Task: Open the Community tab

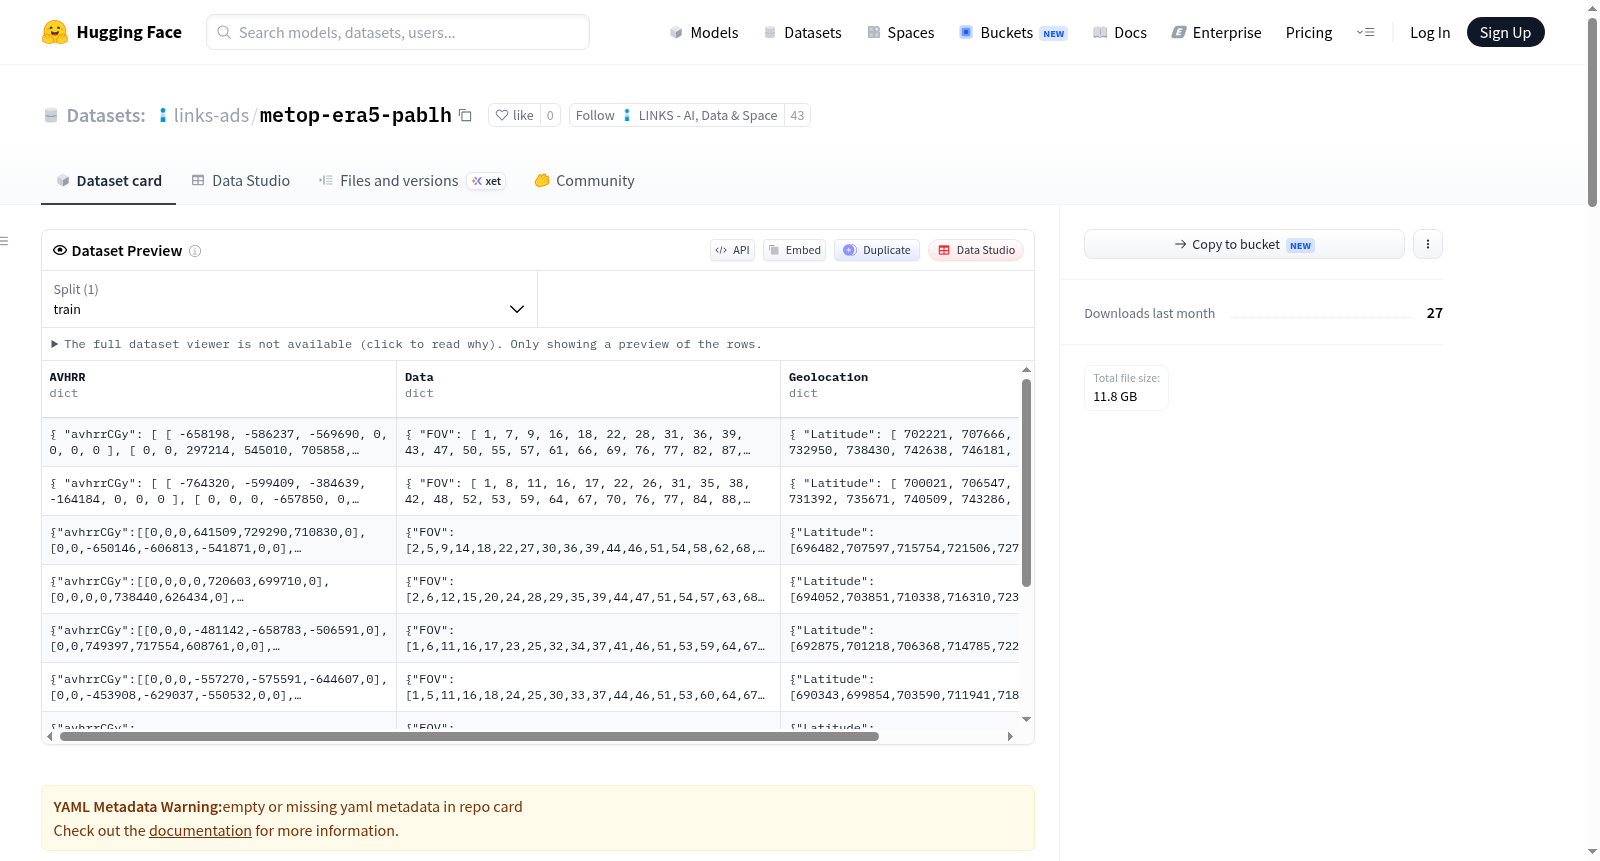Action: (x=584, y=180)
